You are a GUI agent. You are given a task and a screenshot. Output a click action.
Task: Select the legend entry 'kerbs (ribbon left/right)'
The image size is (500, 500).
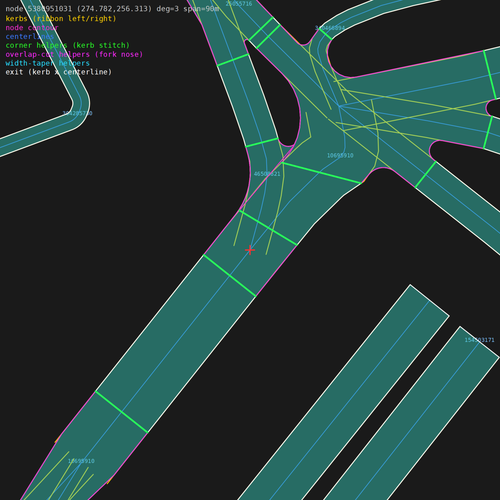pos(61,18)
